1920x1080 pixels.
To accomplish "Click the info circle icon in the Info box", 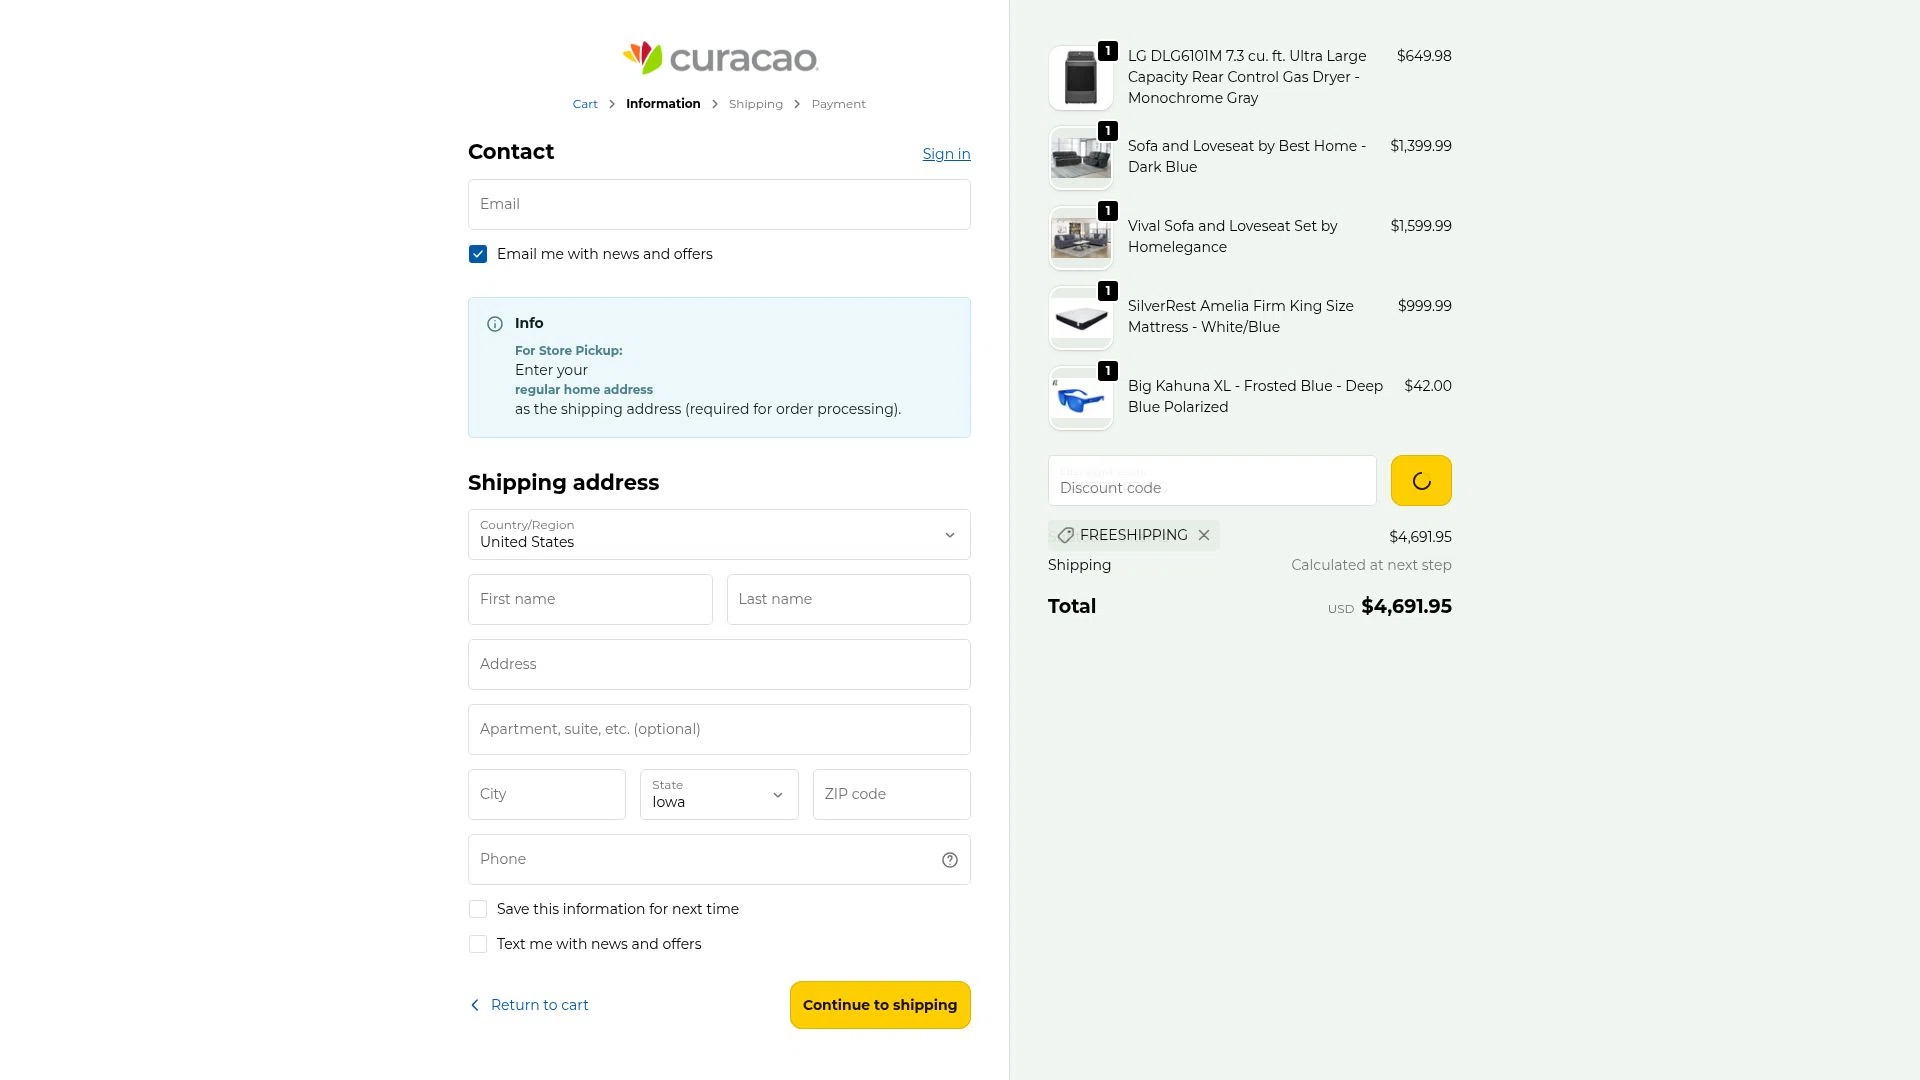I will tap(494, 323).
